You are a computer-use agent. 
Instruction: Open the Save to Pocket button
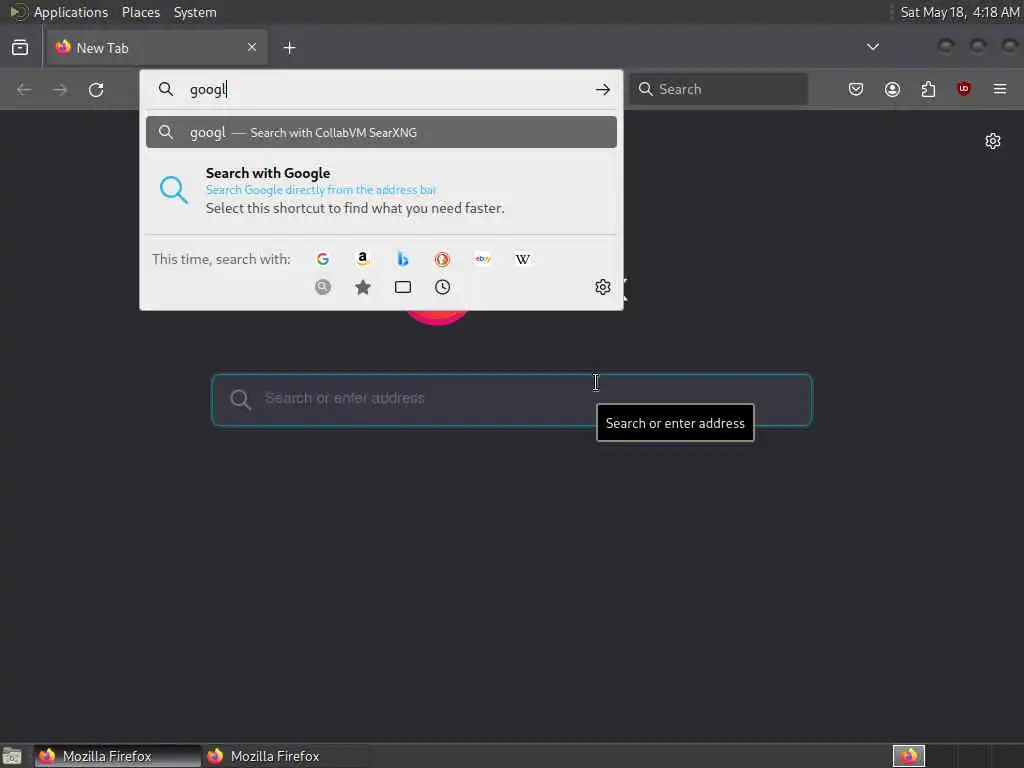click(856, 89)
